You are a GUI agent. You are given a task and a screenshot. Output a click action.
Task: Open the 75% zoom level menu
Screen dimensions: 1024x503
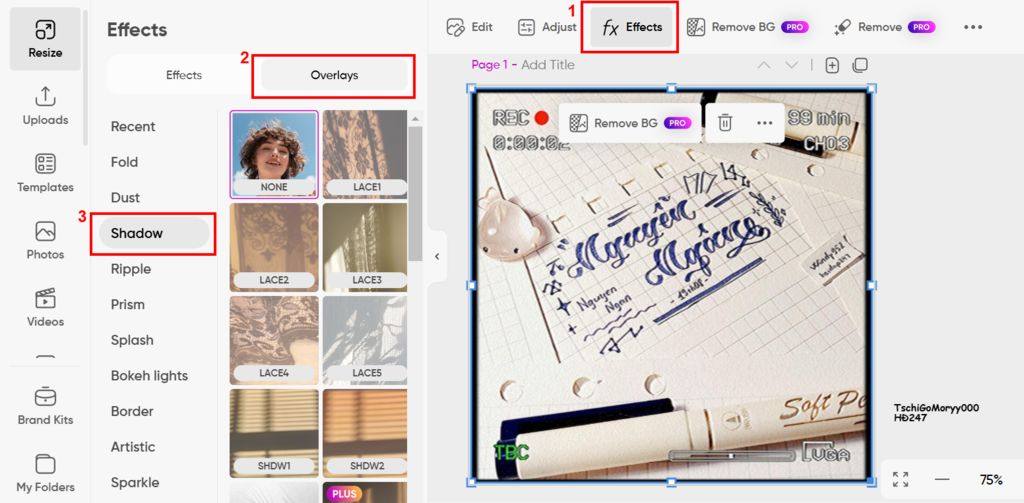(991, 480)
